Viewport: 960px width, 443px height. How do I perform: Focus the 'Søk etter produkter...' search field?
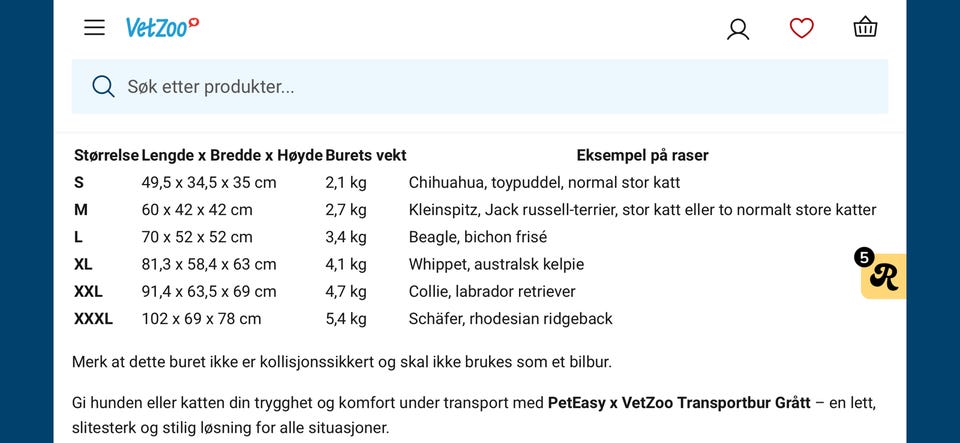479,86
